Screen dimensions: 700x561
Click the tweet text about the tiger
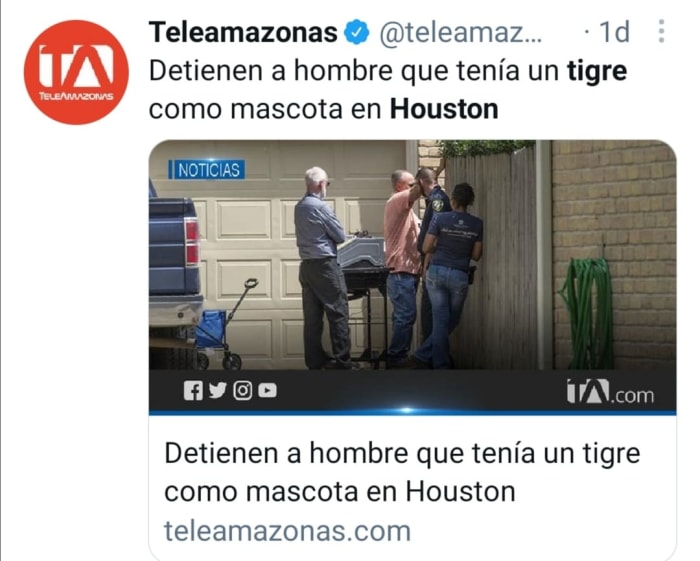(x=388, y=90)
